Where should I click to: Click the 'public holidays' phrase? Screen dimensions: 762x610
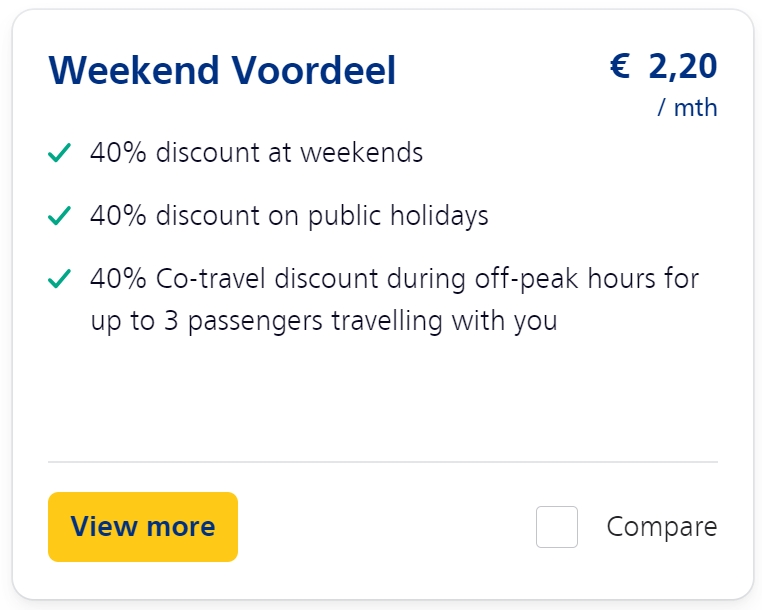(x=399, y=215)
